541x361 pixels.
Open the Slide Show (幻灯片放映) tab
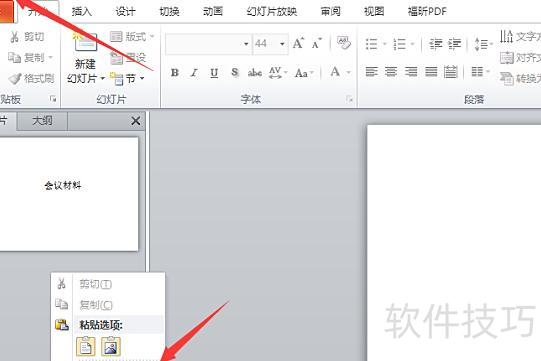(x=272, y=11)
